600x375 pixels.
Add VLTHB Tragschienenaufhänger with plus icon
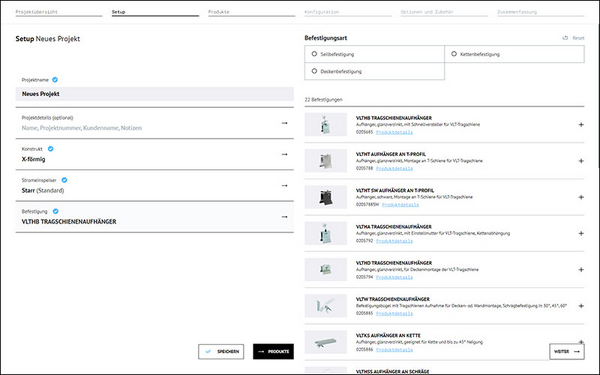(581, 125)
